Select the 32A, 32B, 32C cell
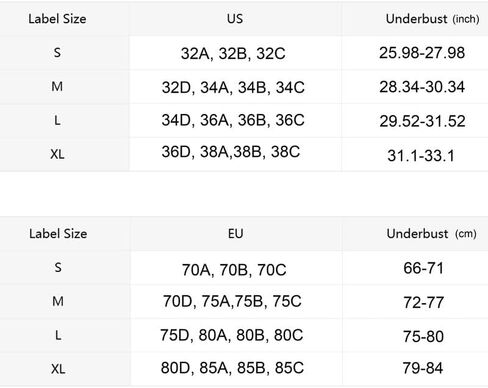The width and height of the screenshot is (488, 388). click(x=233, y=54)
